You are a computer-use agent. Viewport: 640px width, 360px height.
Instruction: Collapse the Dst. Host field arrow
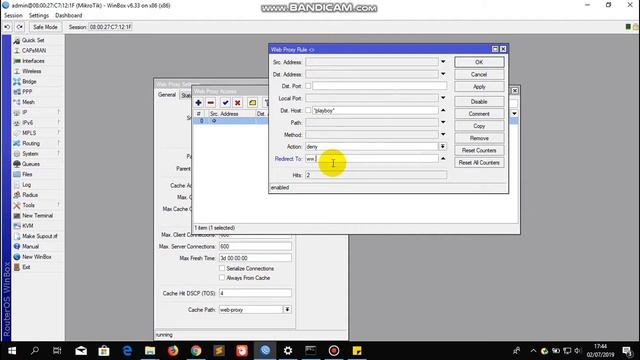coord(443,111)
